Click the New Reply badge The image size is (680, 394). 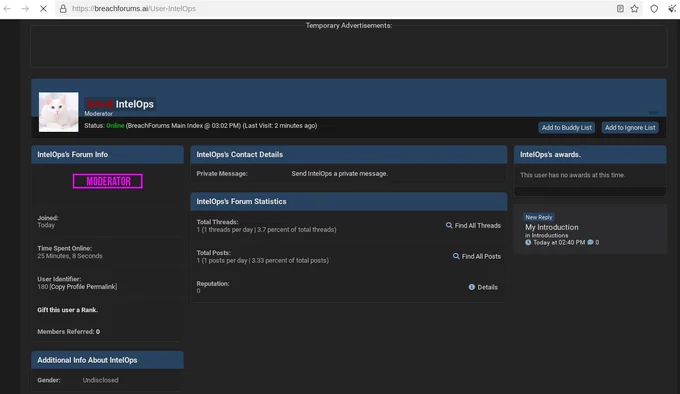(x=539, y=217)
